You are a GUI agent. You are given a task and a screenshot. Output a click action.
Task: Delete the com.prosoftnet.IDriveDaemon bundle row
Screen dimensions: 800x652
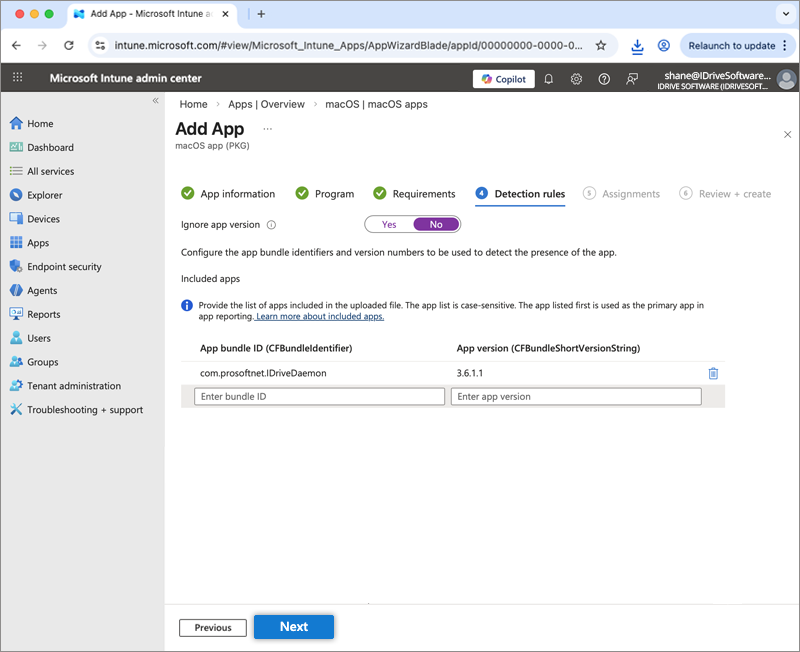coord(713,373)
